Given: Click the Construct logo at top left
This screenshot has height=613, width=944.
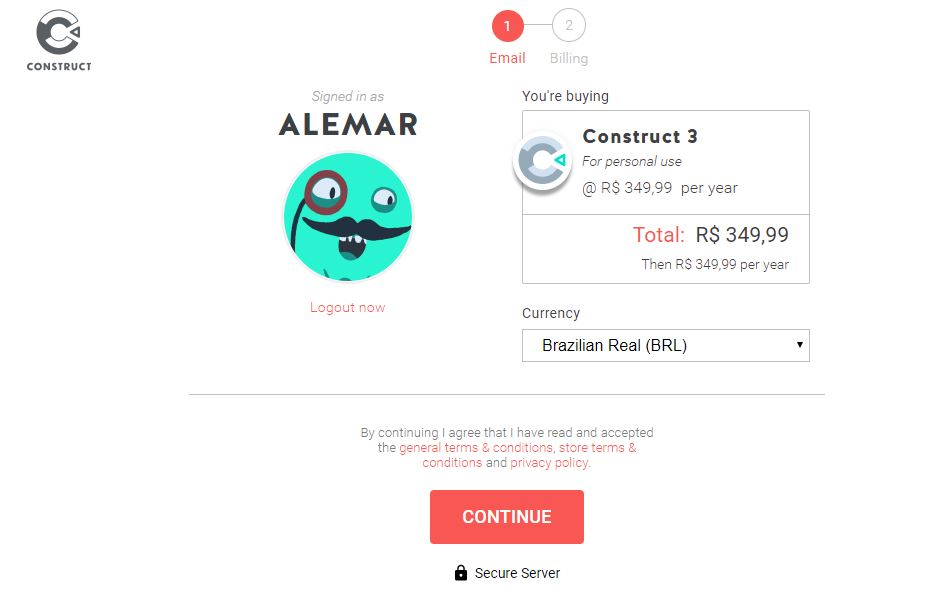Looking at the screenshot, I should [x=58, y=40].
